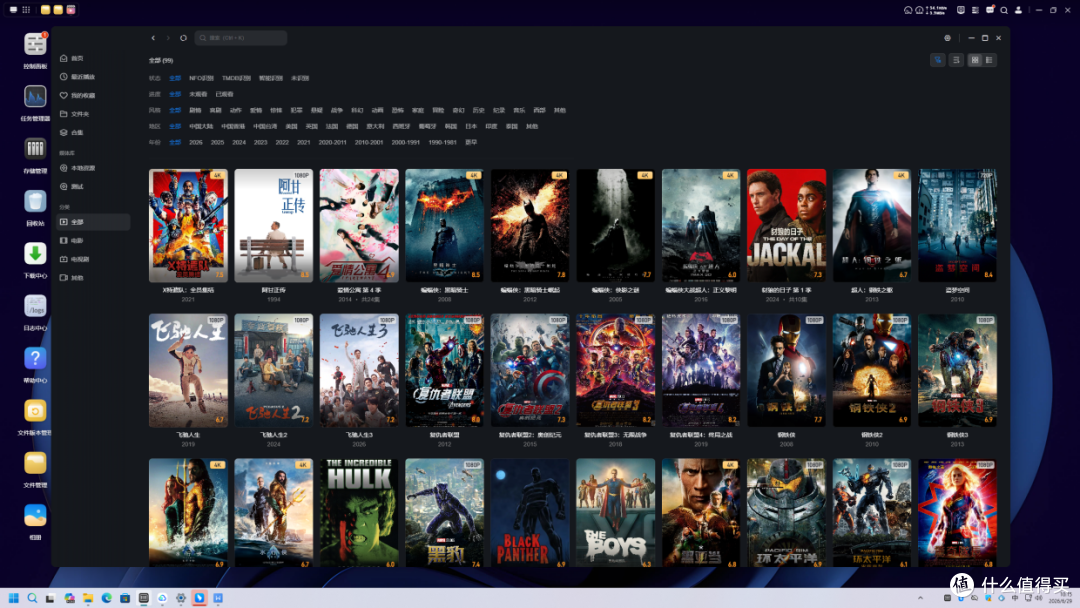
Task: Filter status by 未识别
Action: [300, 78]
